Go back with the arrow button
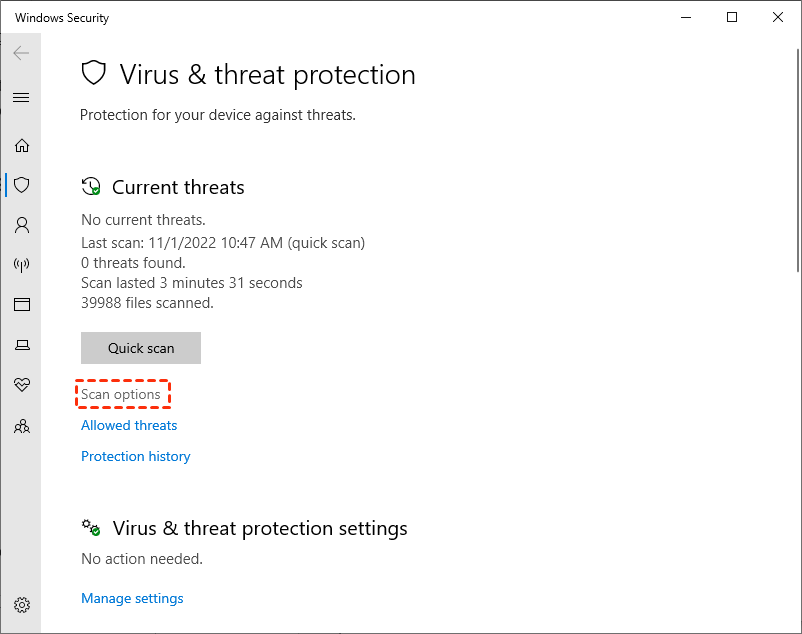Image resolution: width=802 pixels, height=634 pixels. [21, 53]
